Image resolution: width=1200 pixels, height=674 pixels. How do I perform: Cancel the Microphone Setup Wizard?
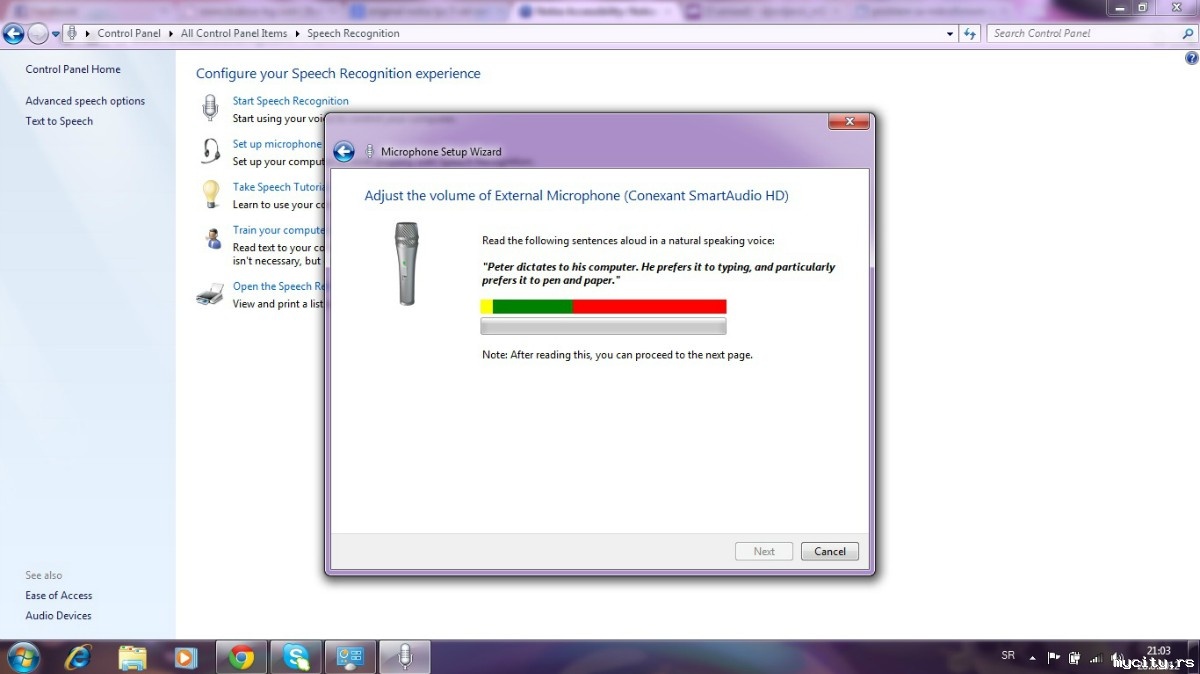coord(830,551)
